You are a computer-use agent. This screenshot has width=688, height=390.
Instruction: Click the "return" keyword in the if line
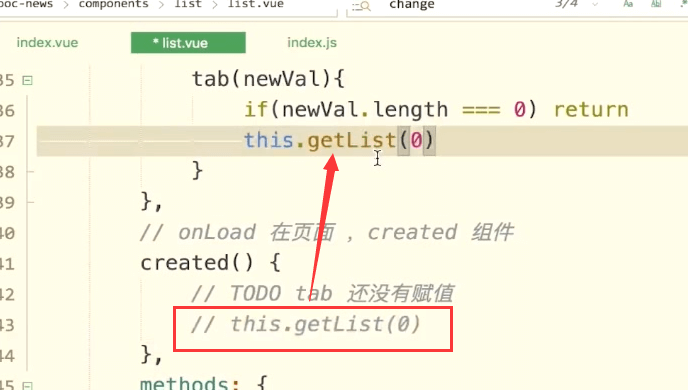pyautogui.click(x=591, y=110)
